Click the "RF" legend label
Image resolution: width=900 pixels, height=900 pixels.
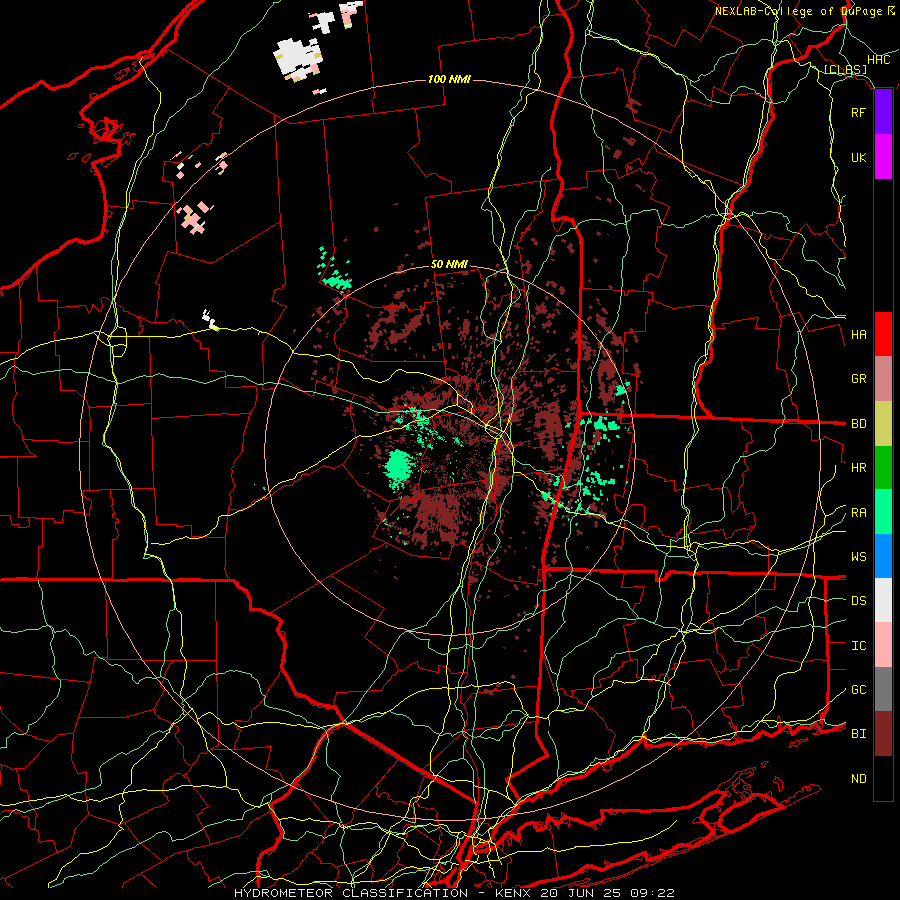coord(859,112)
